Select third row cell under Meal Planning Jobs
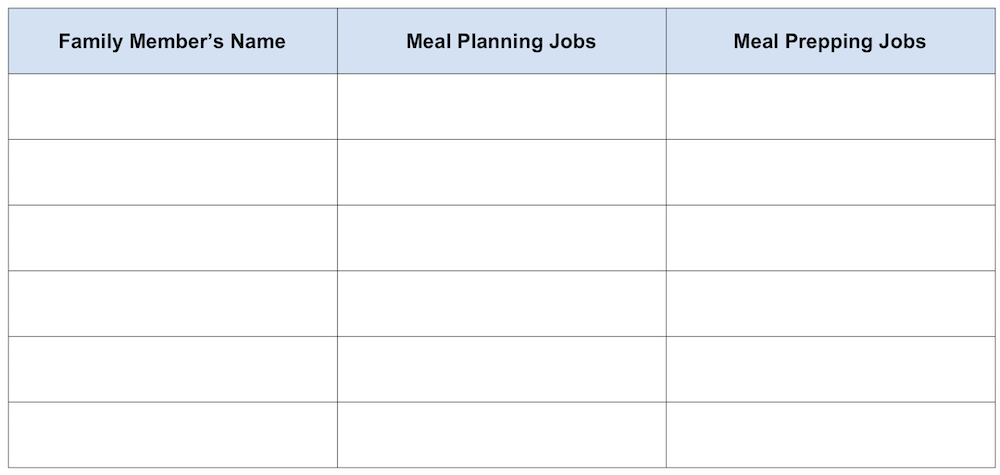The width and height of the screenshot is (1000, 475). (x=501, y=238)
